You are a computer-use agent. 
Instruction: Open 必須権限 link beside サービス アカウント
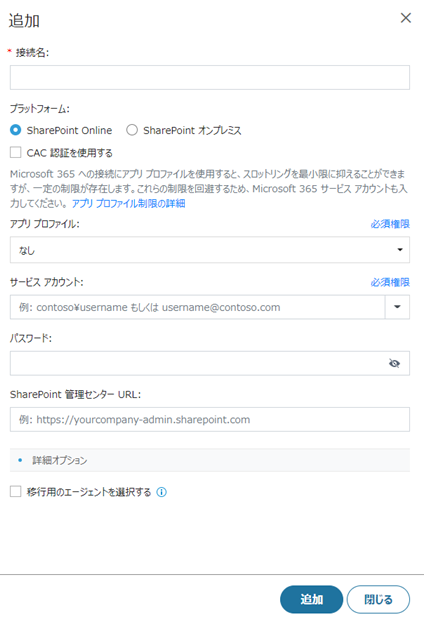click(390, 282)
